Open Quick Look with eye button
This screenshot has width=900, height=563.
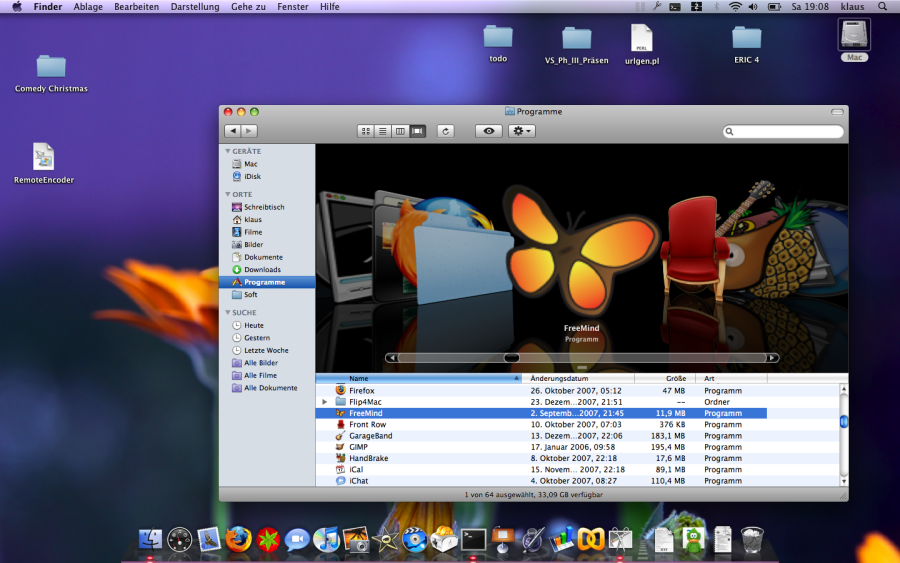click(x=488, y=131)
